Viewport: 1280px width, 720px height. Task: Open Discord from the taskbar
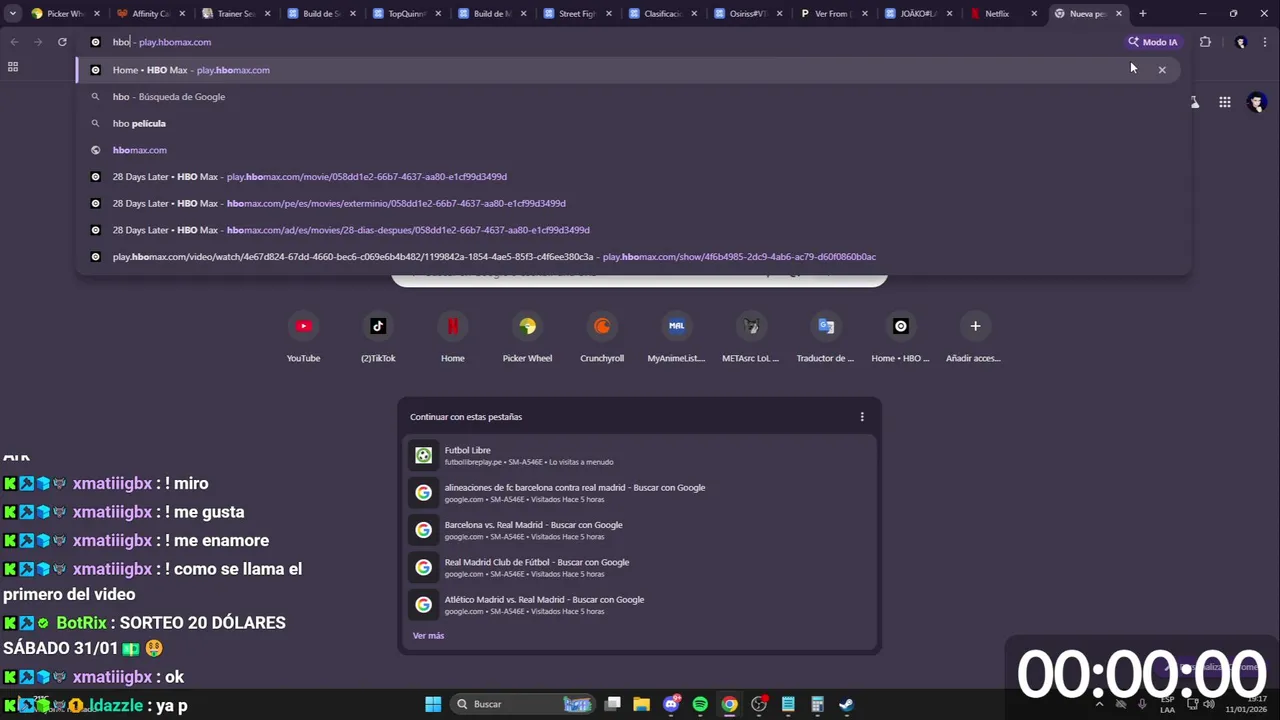point(671,704)
